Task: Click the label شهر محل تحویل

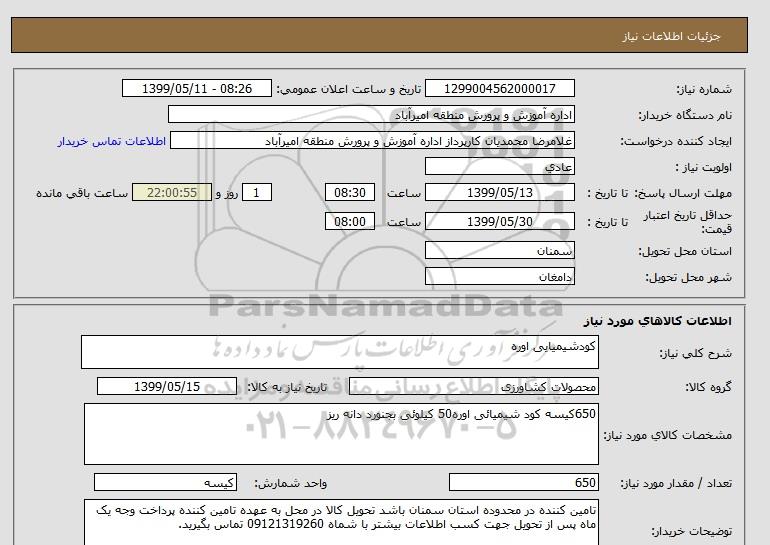Action: [688, 277]
